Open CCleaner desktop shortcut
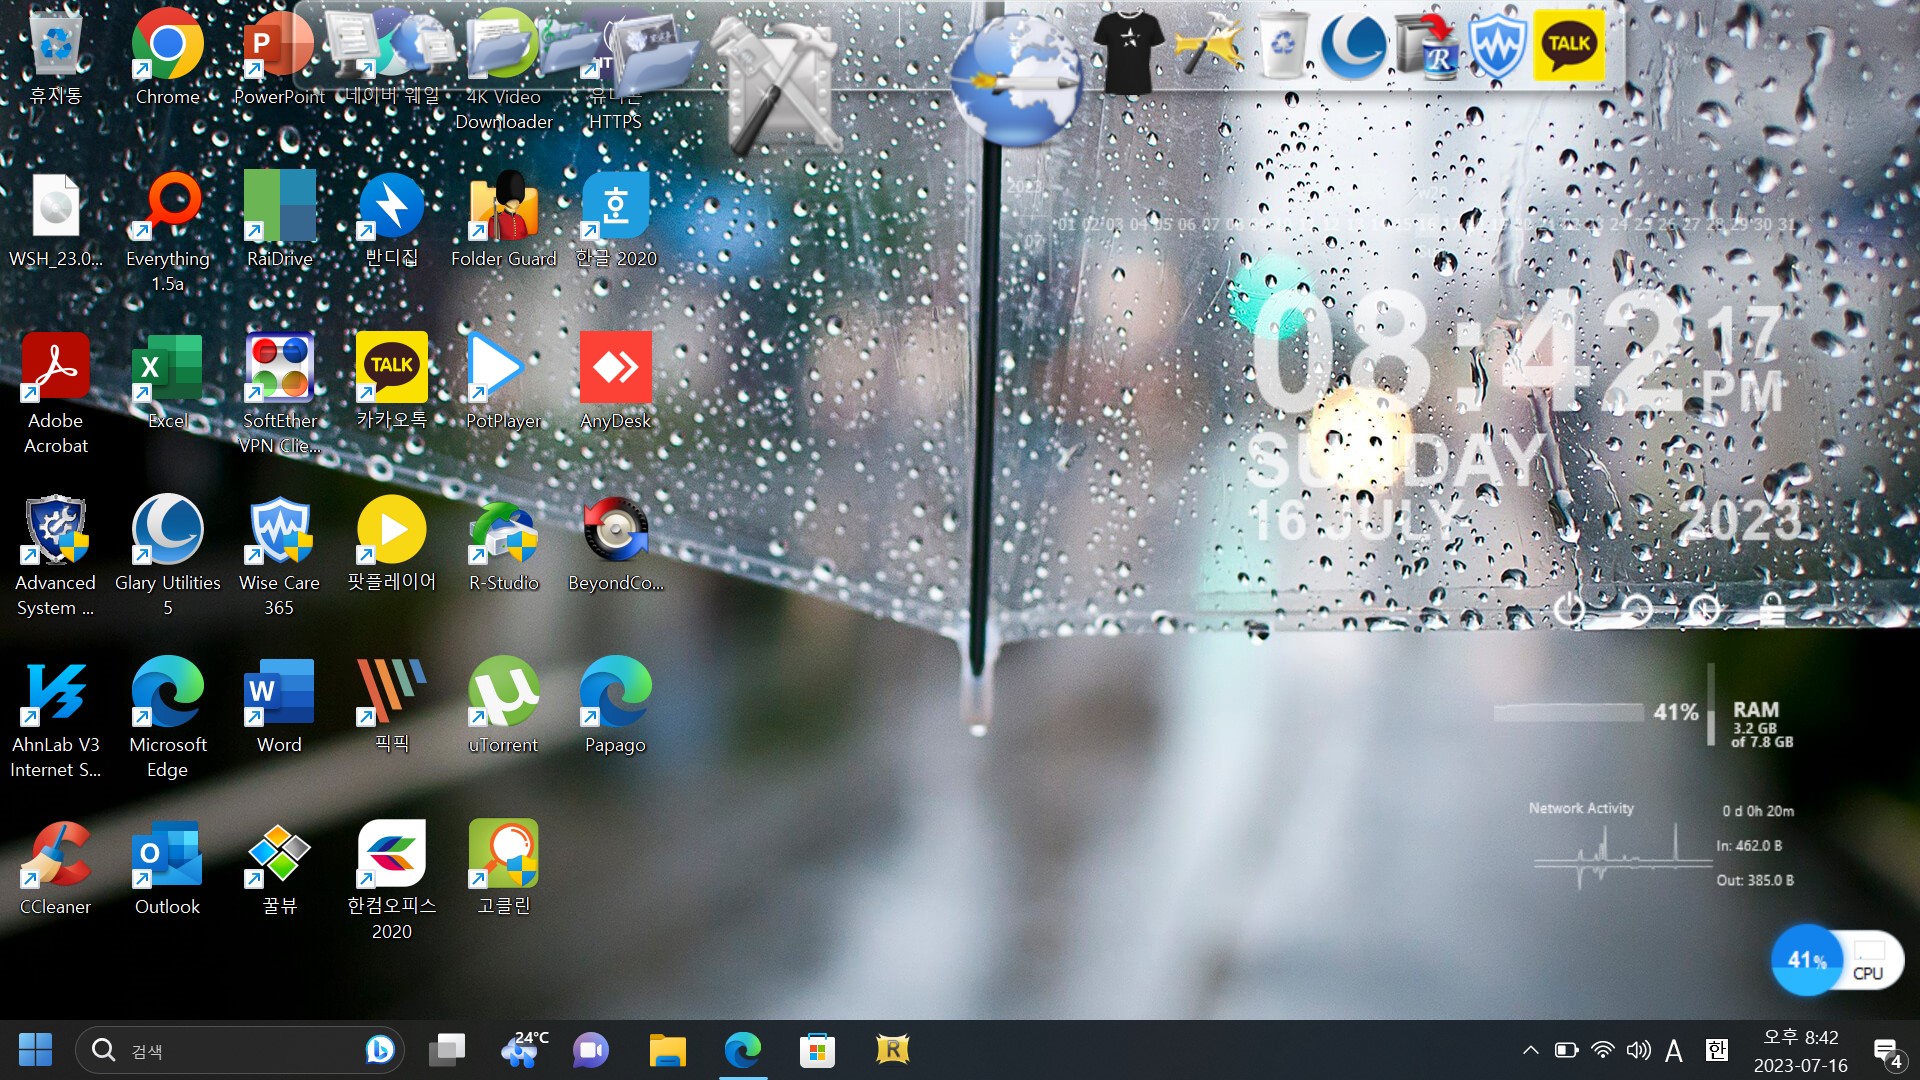Image resolution: width=1920 pixels, height=1080 pixels. (56, 868)
